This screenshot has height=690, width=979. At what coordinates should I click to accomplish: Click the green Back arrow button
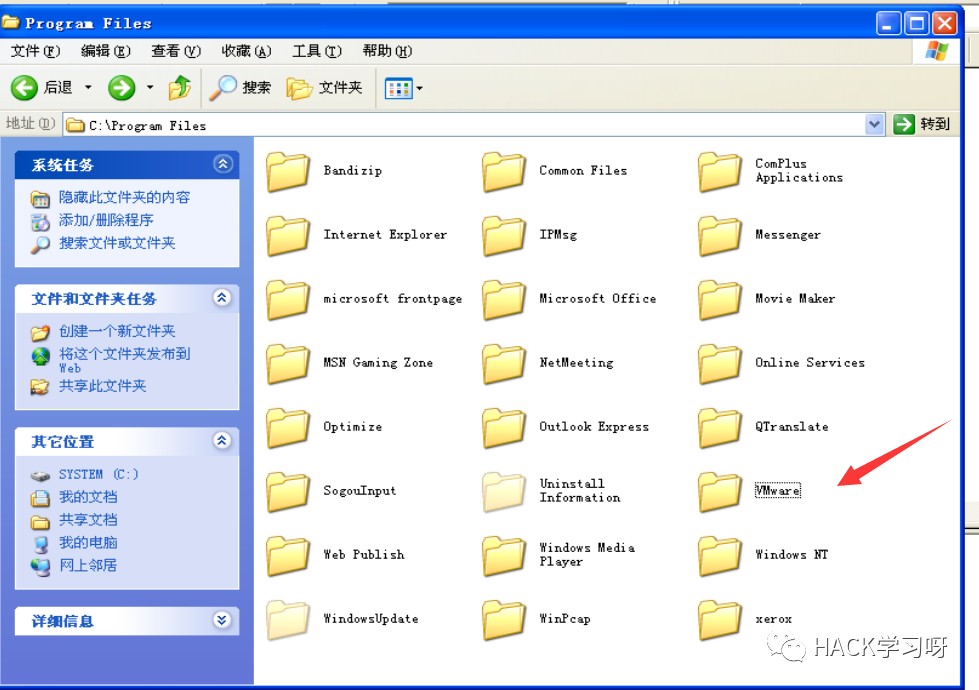[24, 88]
